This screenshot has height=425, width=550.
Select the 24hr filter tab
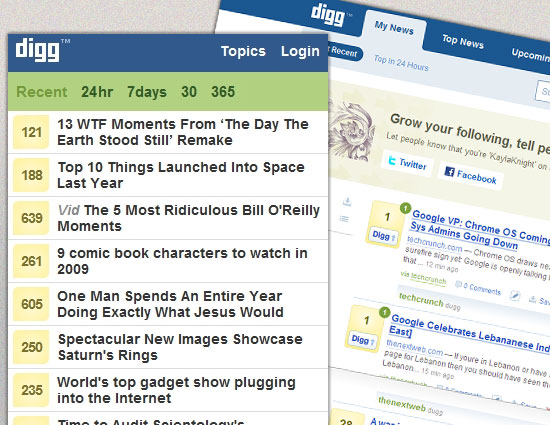[x=97, y=92]
